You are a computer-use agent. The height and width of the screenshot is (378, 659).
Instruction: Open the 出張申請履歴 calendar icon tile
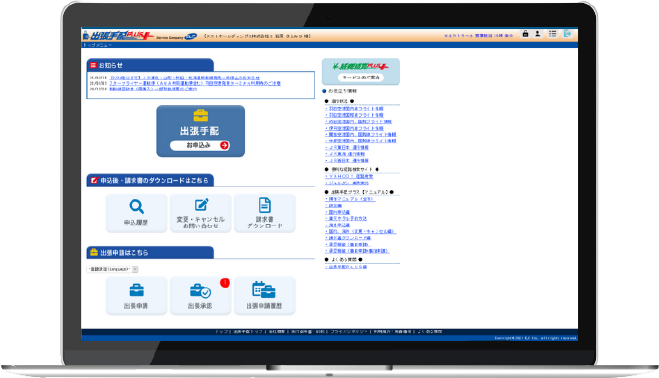pos(265,296)
